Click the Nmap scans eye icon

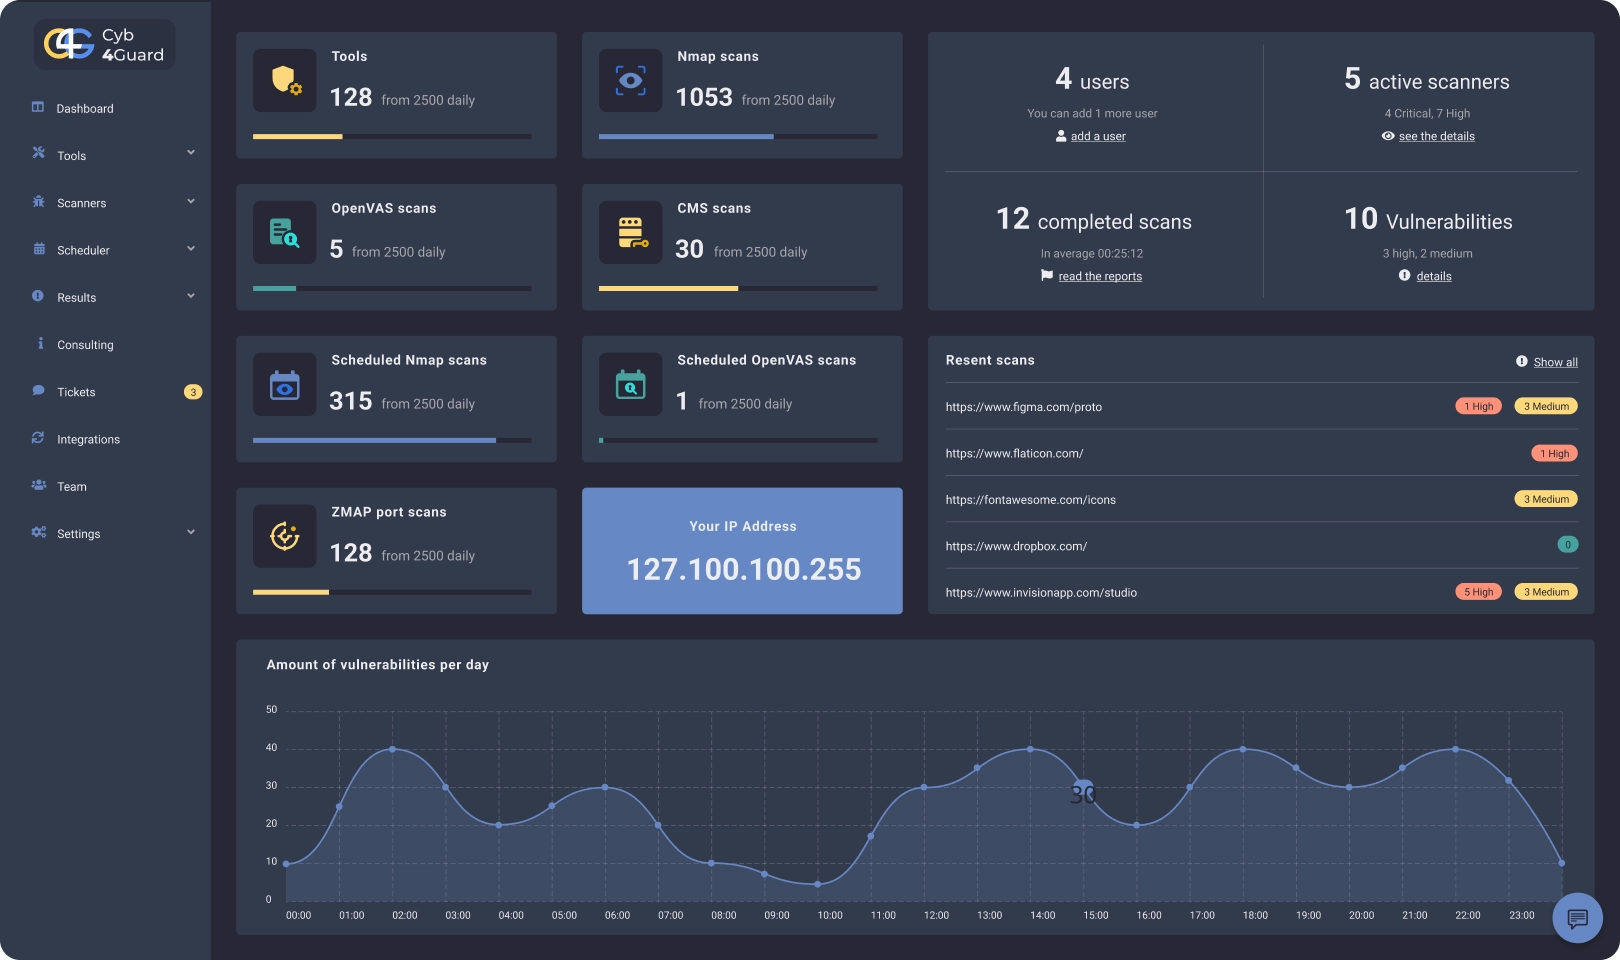(x=630, y=80)
